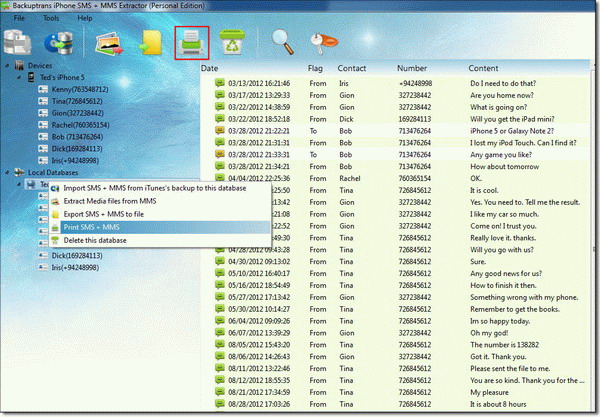Choose Extract Media files from MMS

(x=160, y=201)
